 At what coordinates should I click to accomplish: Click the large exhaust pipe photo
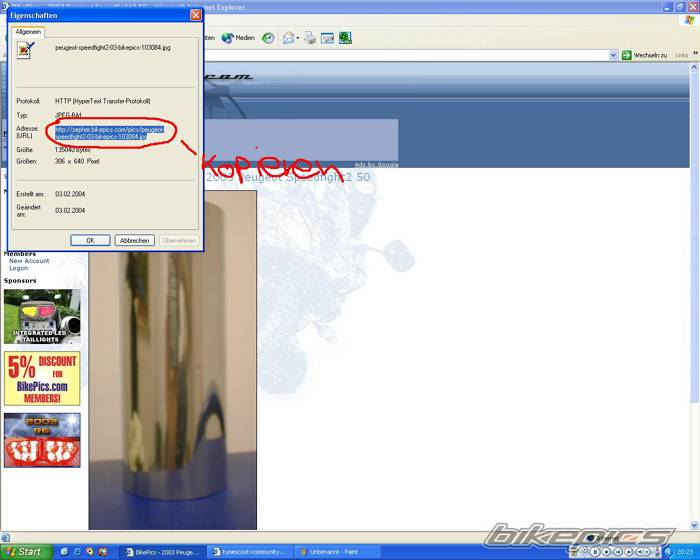coord(172,360)
